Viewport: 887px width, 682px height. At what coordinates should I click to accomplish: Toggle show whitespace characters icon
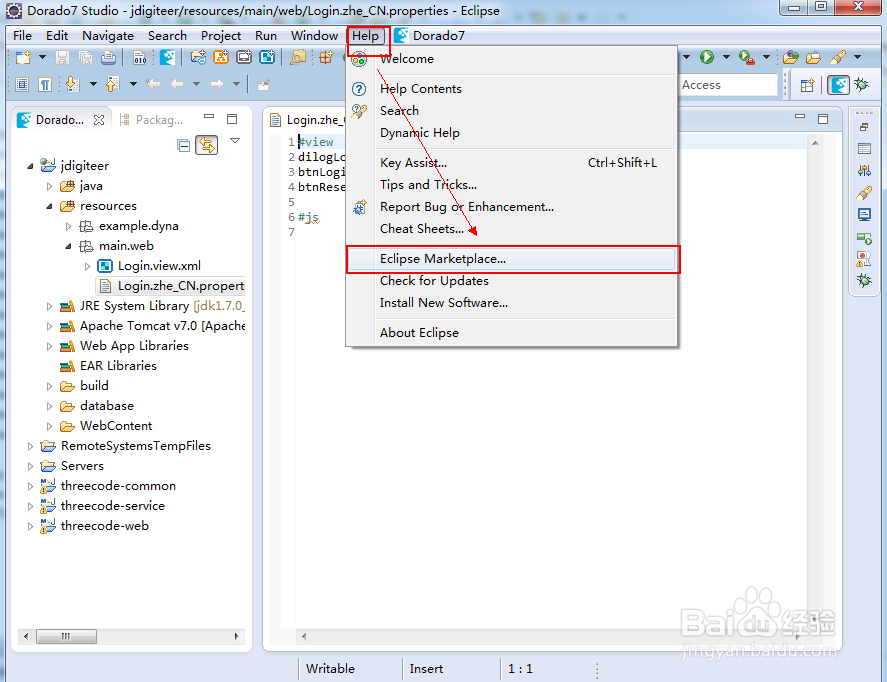(44, 85)
